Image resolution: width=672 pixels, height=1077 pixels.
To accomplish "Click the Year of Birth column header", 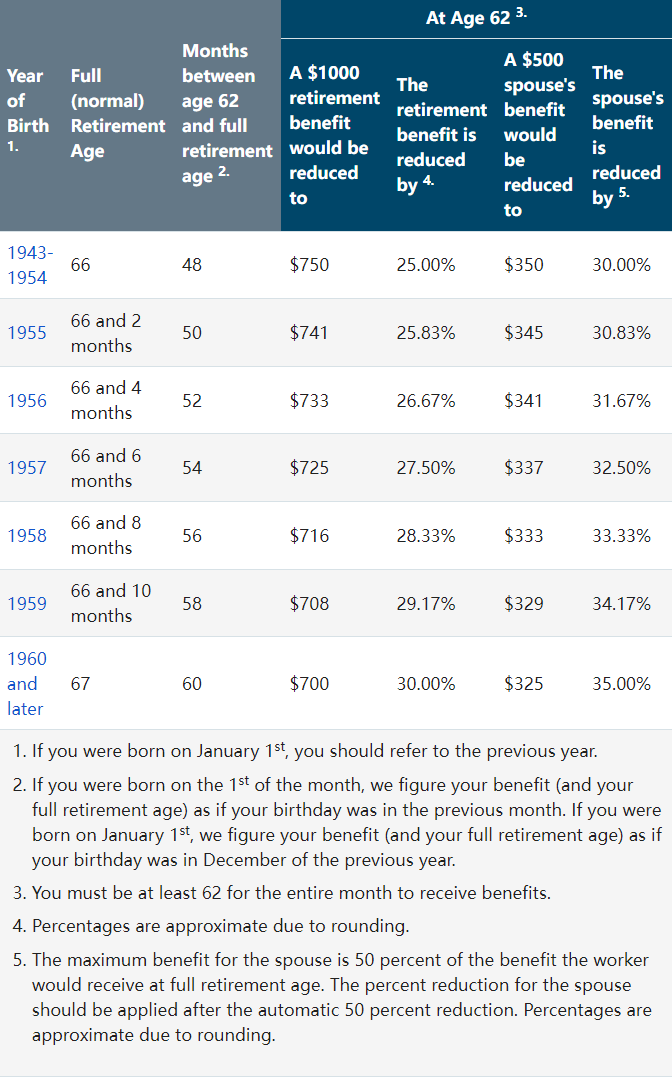I will tap(27, 110).
